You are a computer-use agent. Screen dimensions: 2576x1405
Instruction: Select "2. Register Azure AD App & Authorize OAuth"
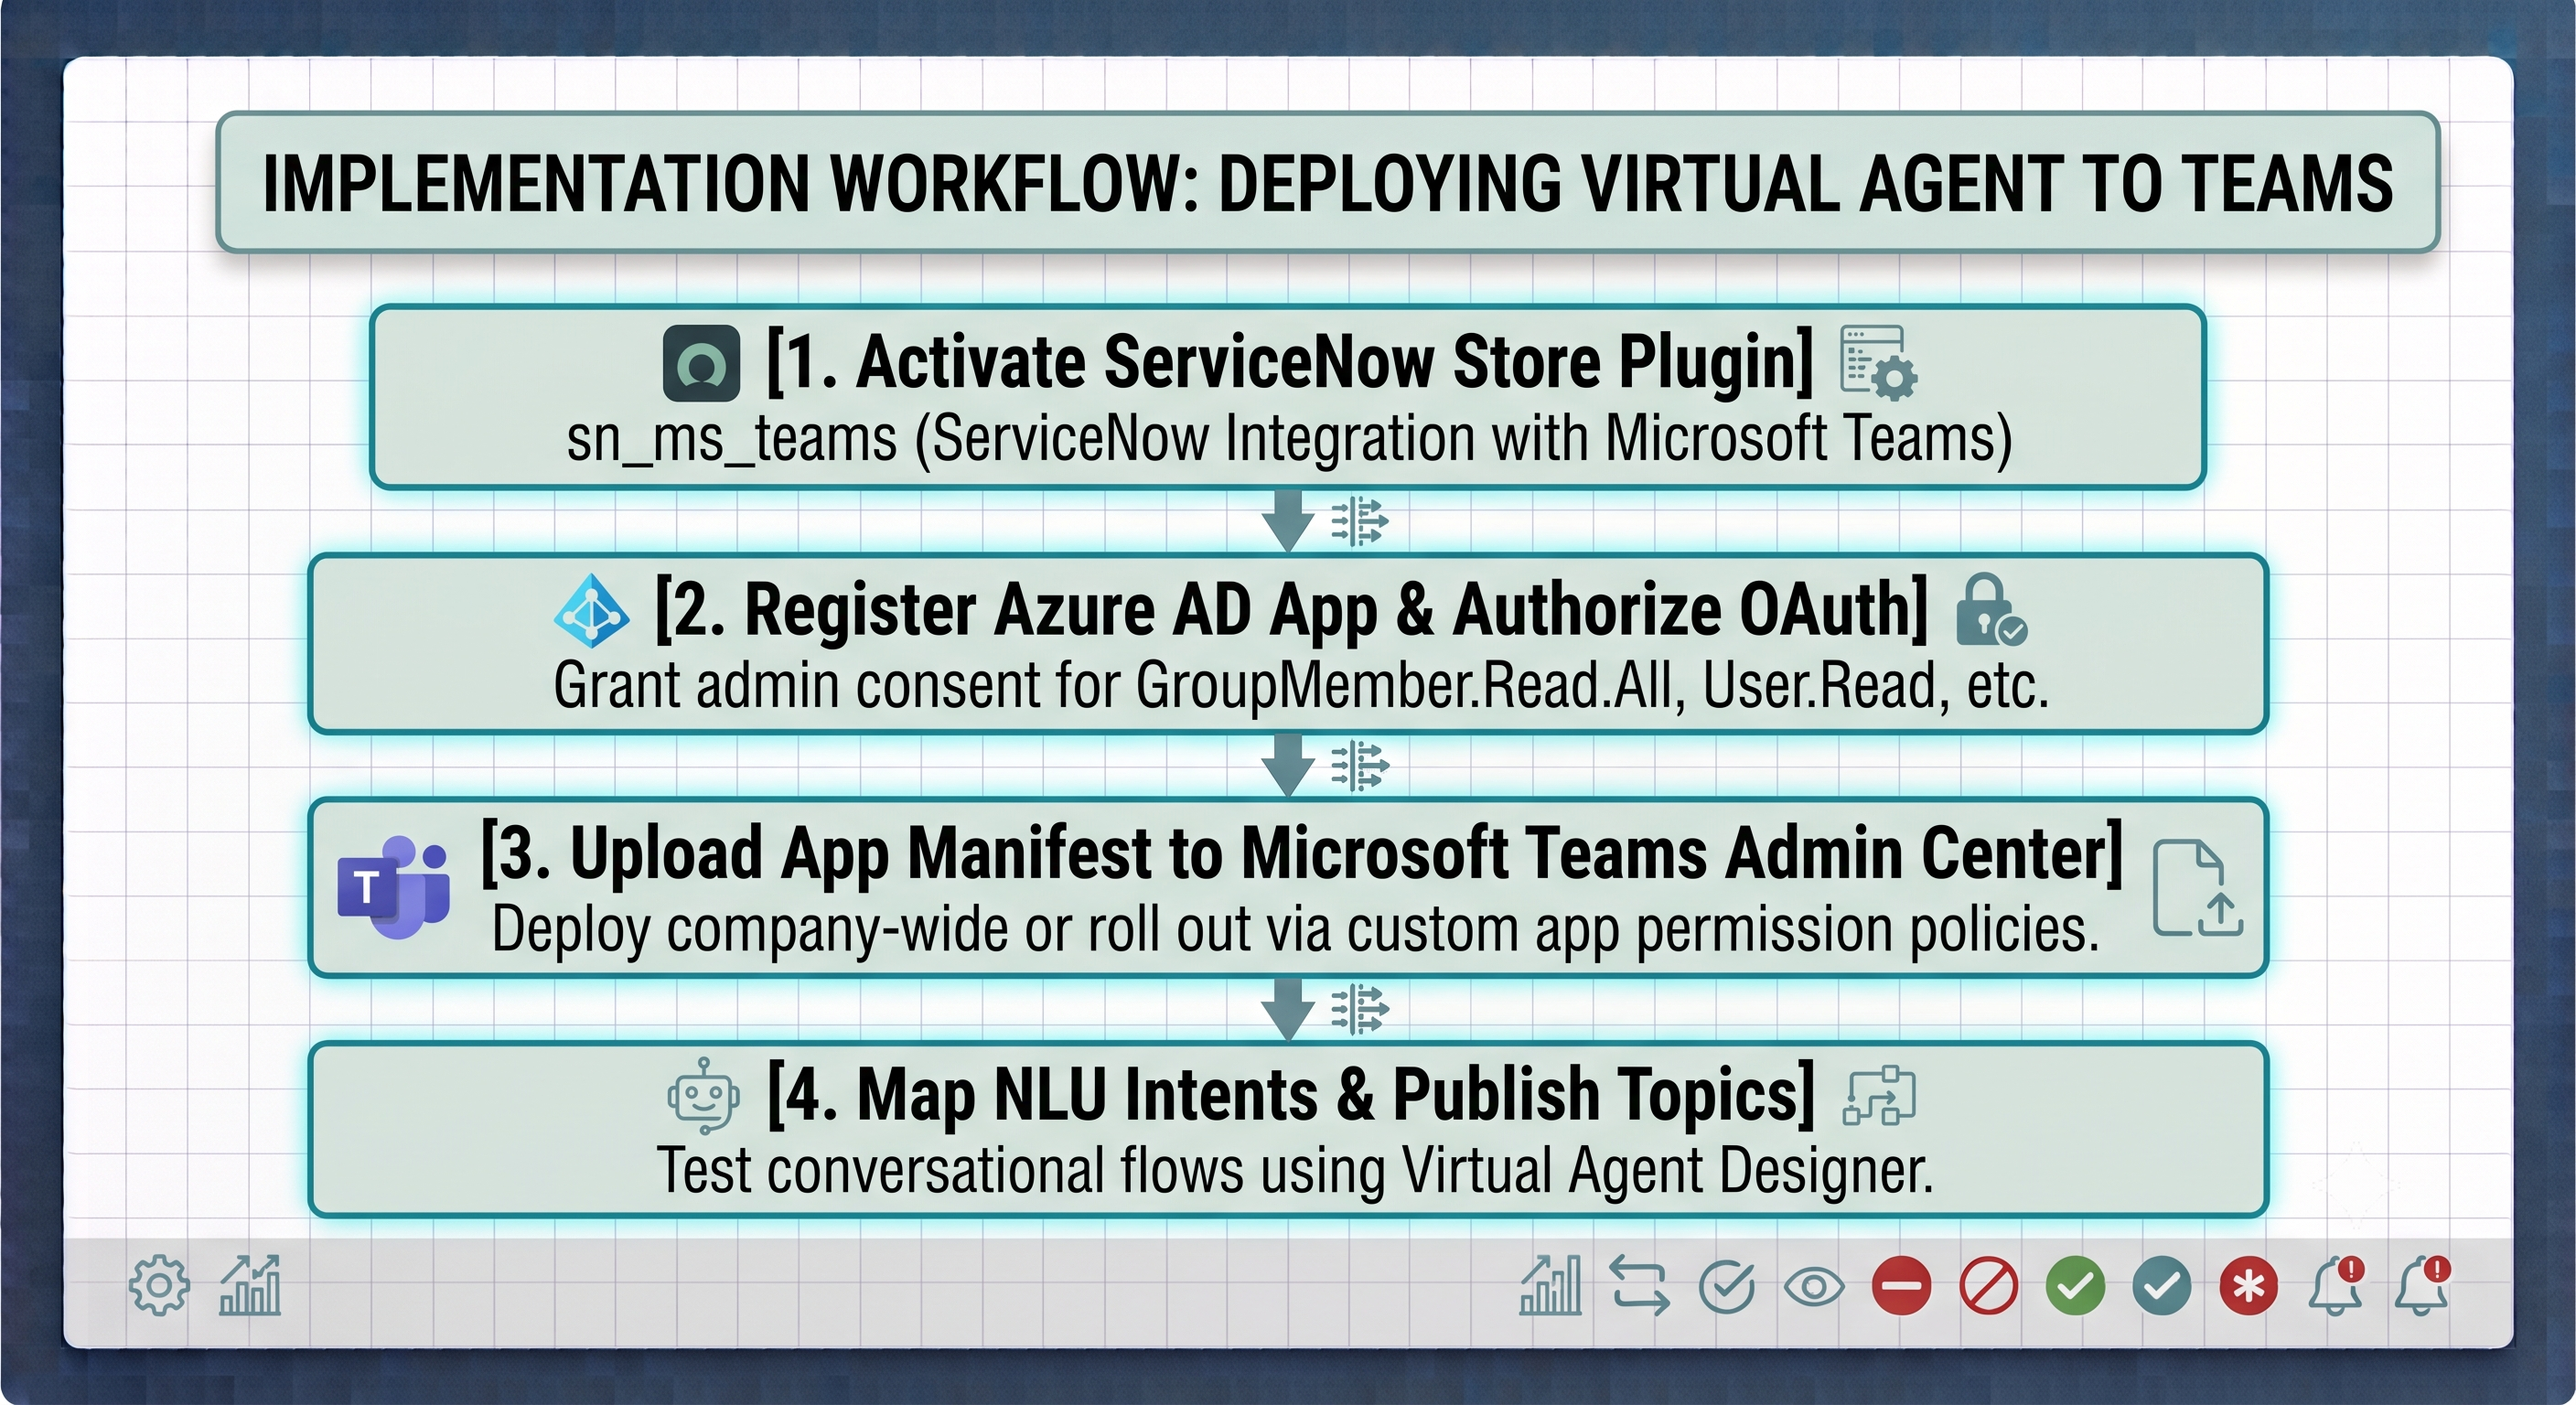click(x=1291, y=609)
